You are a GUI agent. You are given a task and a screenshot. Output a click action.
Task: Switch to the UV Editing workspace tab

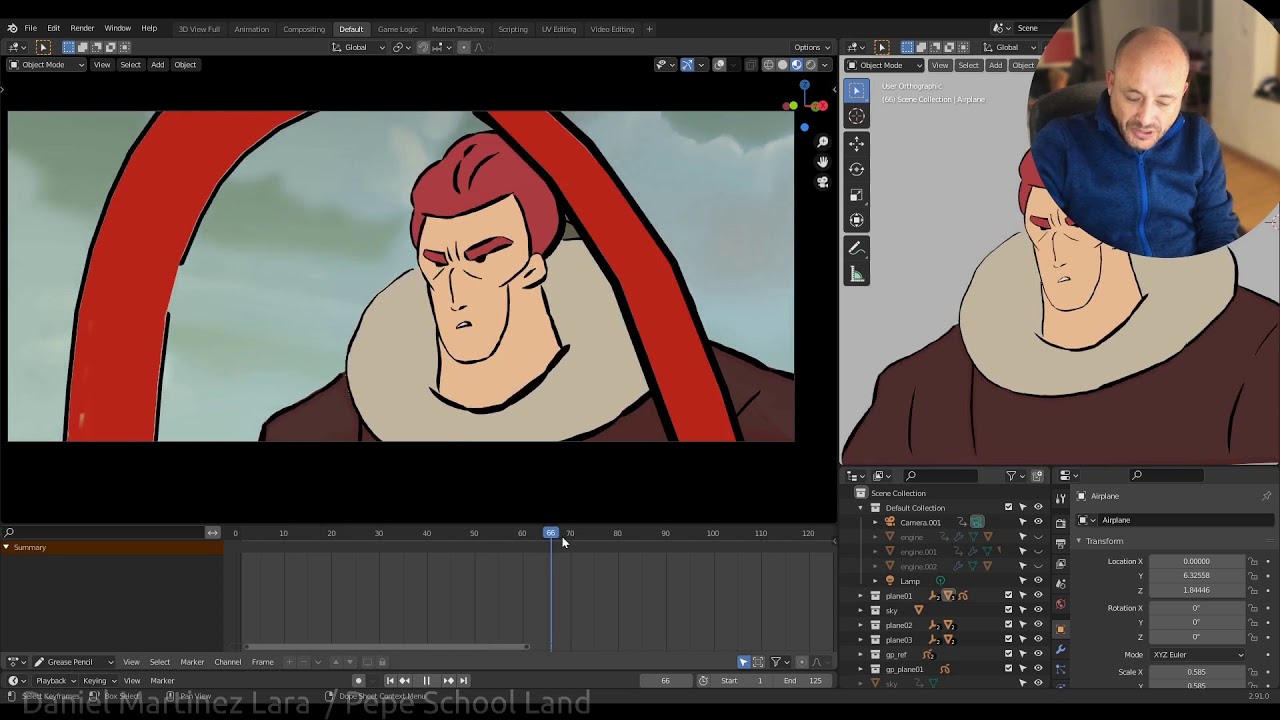tap(559, 29)
